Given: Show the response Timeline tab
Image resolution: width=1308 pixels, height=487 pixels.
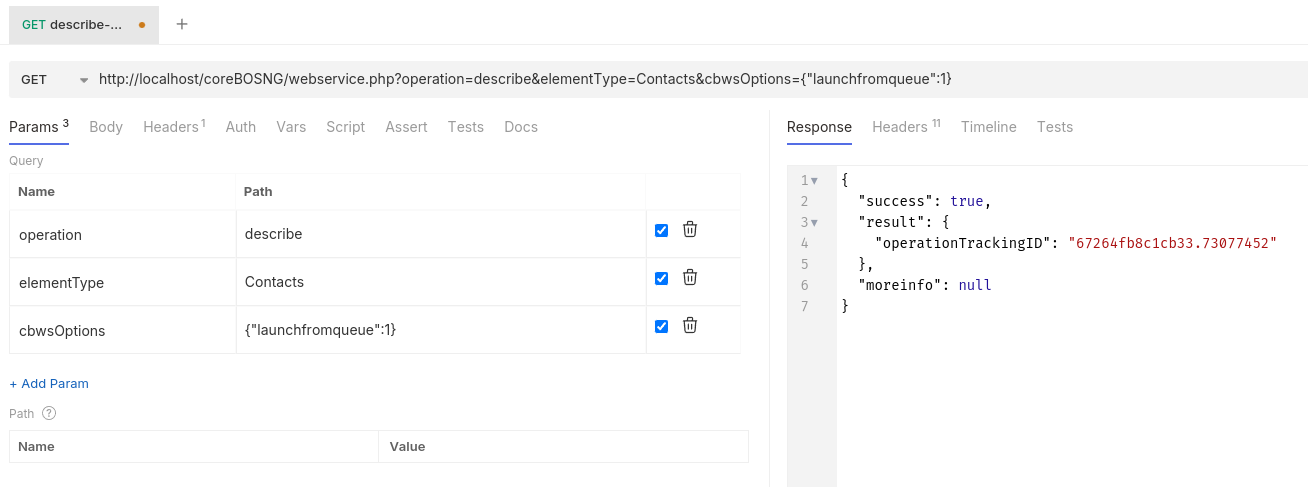Looking at the screenshot, I should [988, 127].
